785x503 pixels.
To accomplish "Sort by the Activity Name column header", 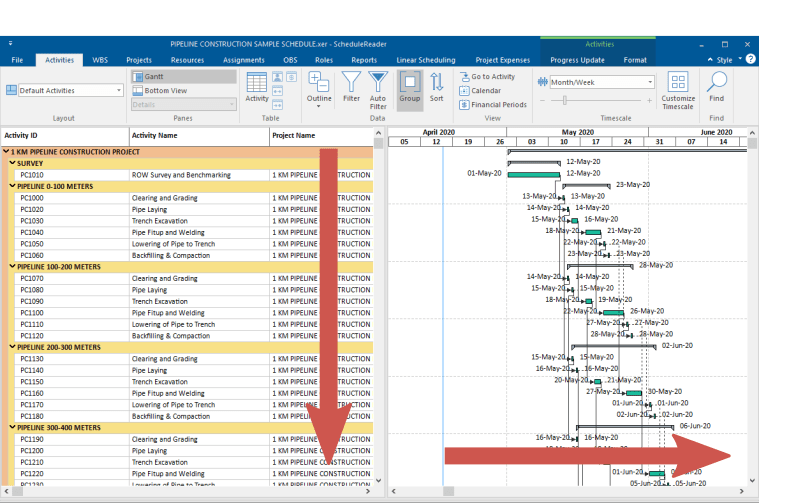I will click(x=199, y=136).
